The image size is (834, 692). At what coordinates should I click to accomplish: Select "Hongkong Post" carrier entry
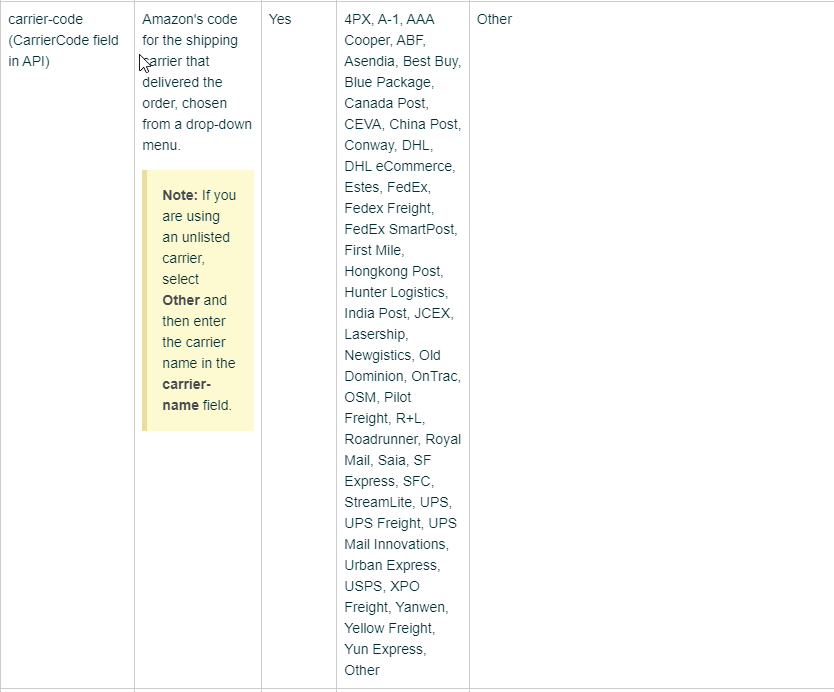click(393, 271)
